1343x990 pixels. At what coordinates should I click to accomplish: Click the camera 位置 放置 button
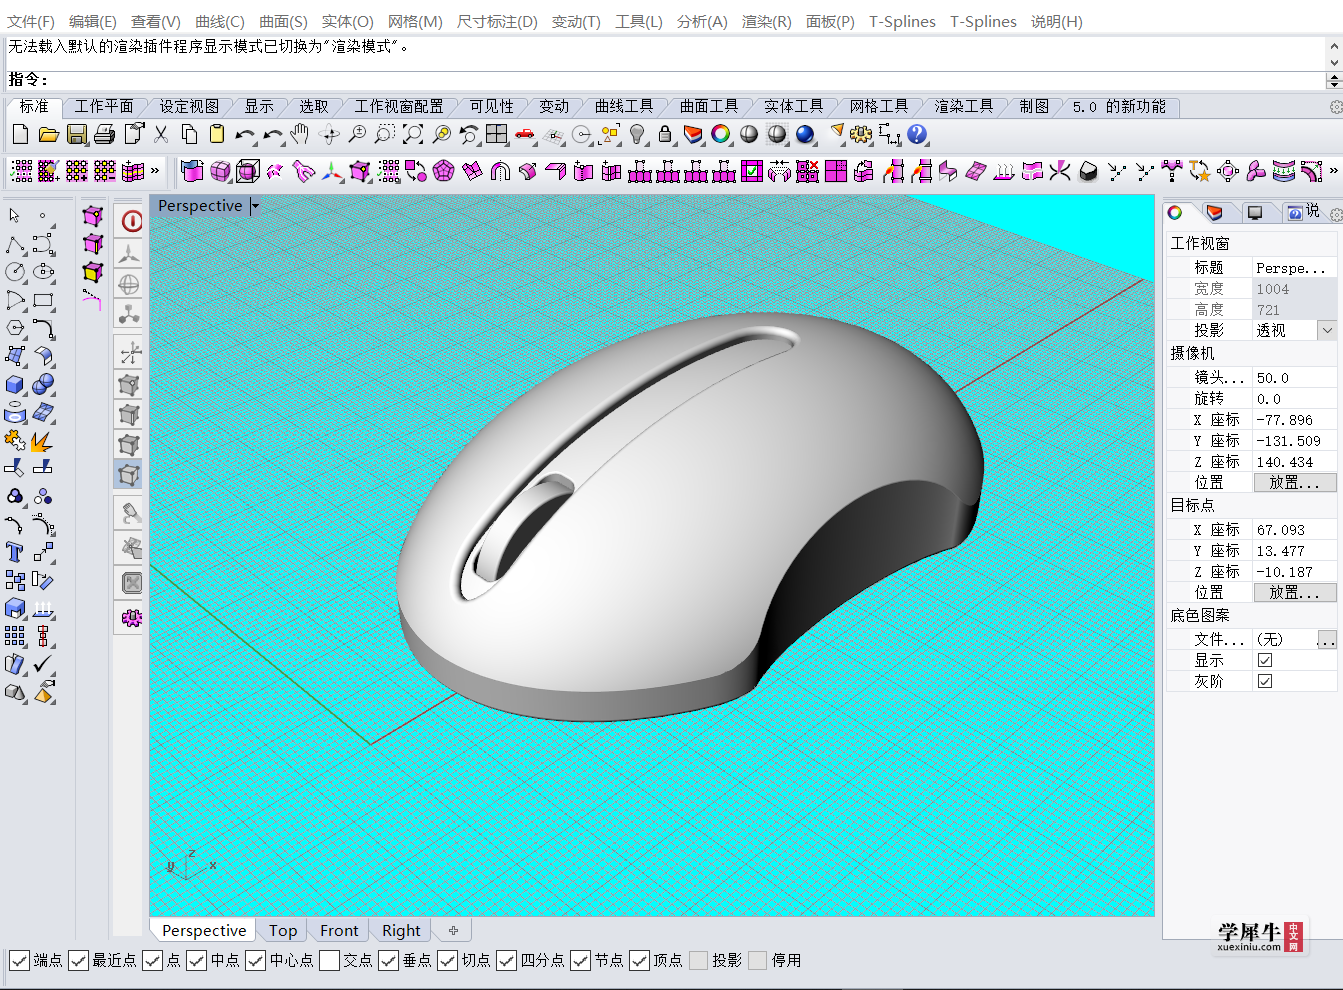(x=1295, y=482)
